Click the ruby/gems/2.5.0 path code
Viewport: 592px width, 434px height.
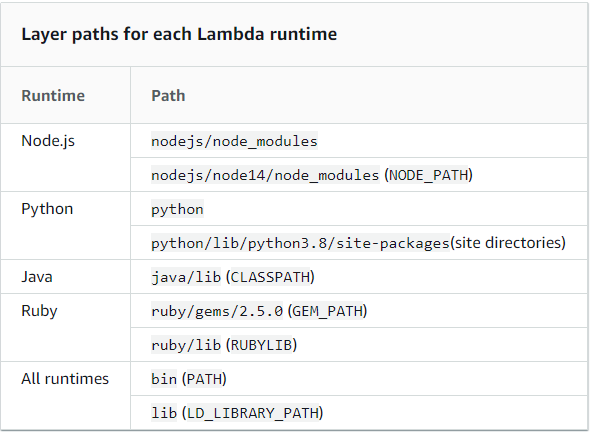[x=217, y=311]
